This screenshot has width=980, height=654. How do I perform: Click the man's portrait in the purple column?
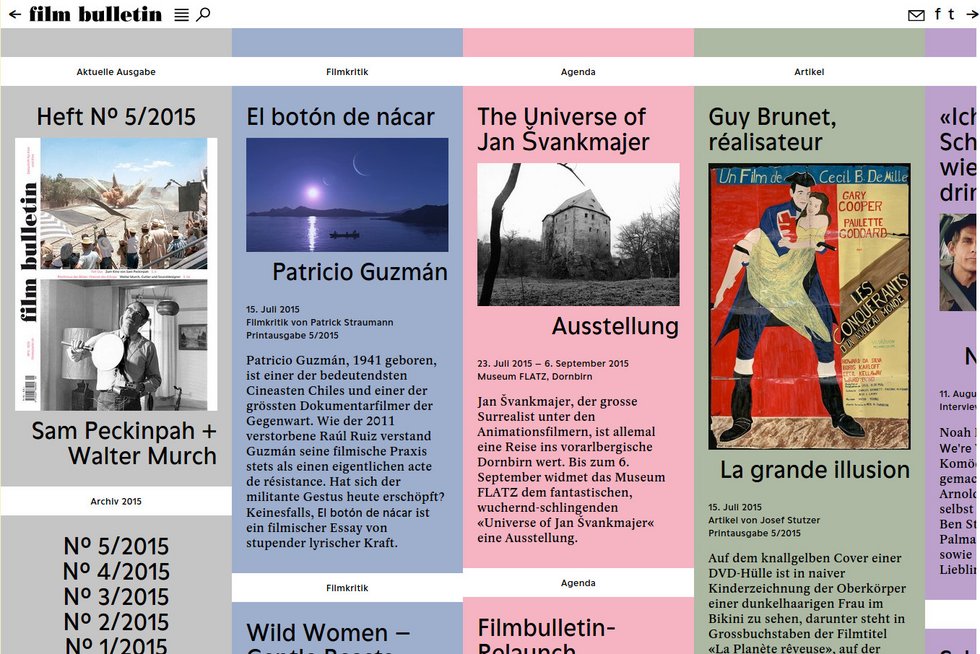tap(959, 262)
